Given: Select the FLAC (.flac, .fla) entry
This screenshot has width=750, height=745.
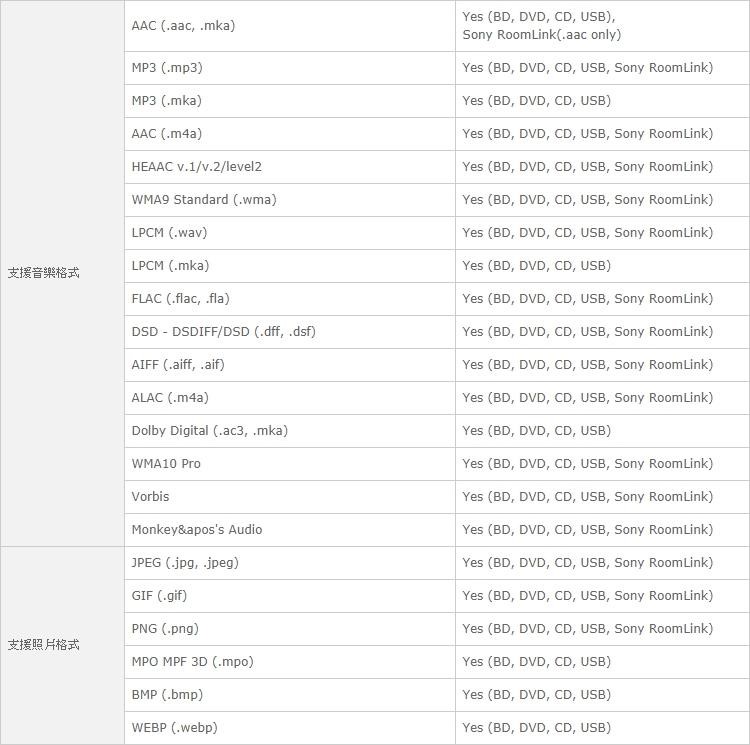Looking at the screenshot, I should pos(290,299).
